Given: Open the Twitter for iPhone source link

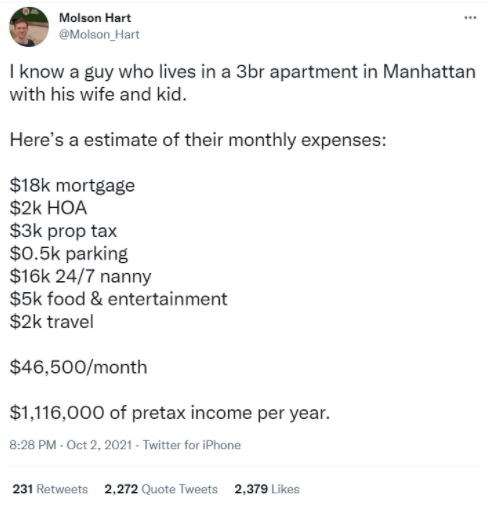Looking at the screenshot, I should tap(192, 445).
